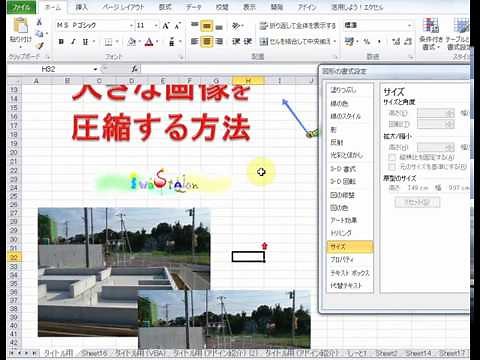Image resolution: width=480 pixels, height=360 pixels.
Task: Check lock aspect ratio checkbox
Action: click(x=392, y=157)
